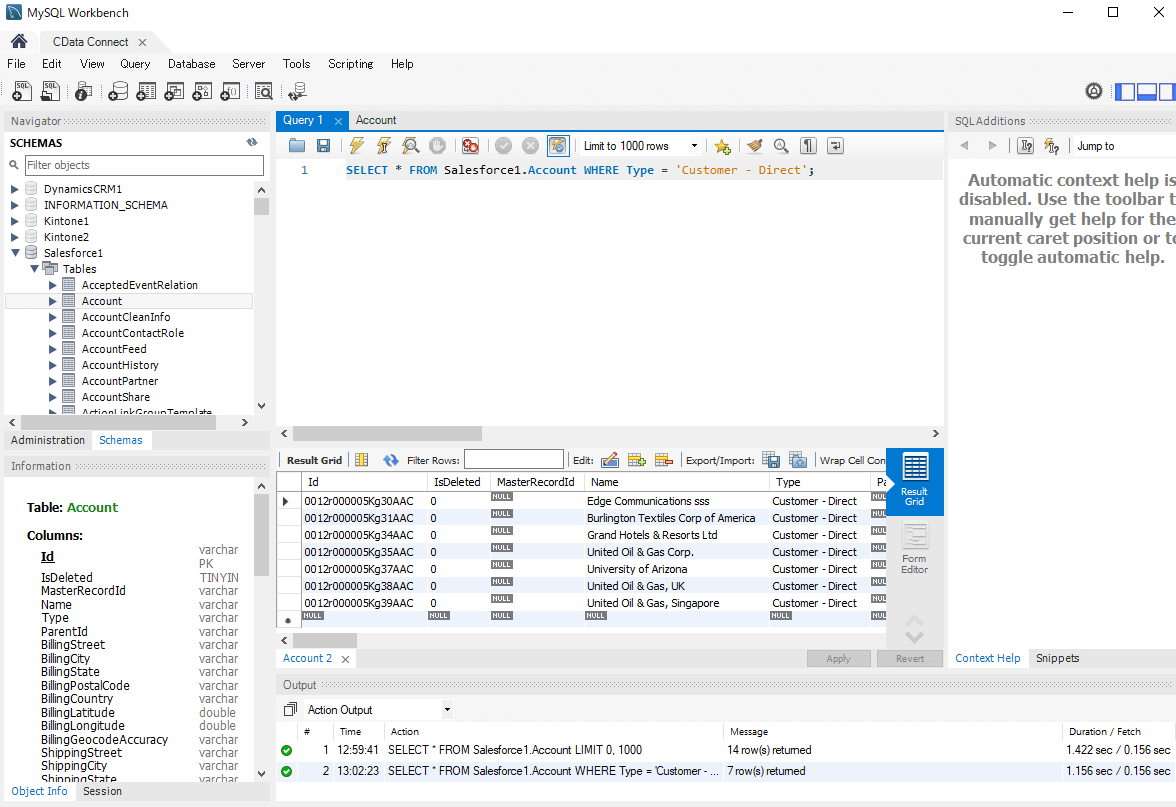1176x807 pixels.
Task: Click the Insert new row icon
Action: click(x=636, y=460)
